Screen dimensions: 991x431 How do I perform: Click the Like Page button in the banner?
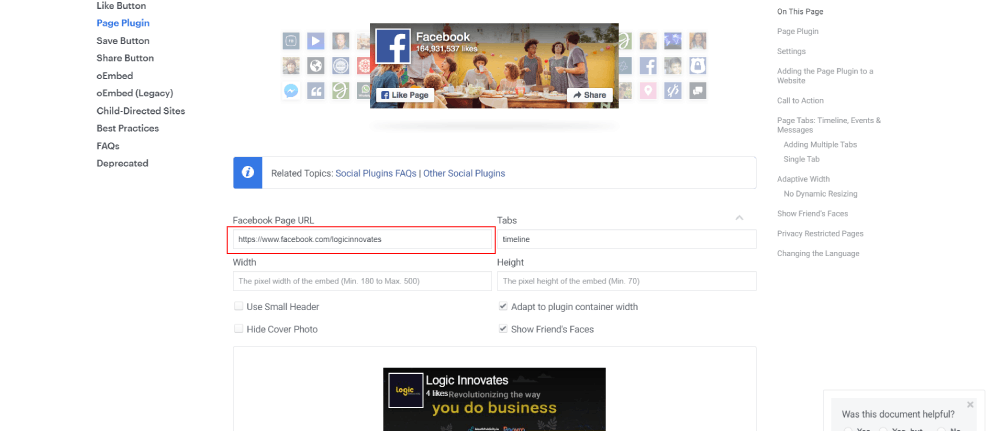coord(405,95)
